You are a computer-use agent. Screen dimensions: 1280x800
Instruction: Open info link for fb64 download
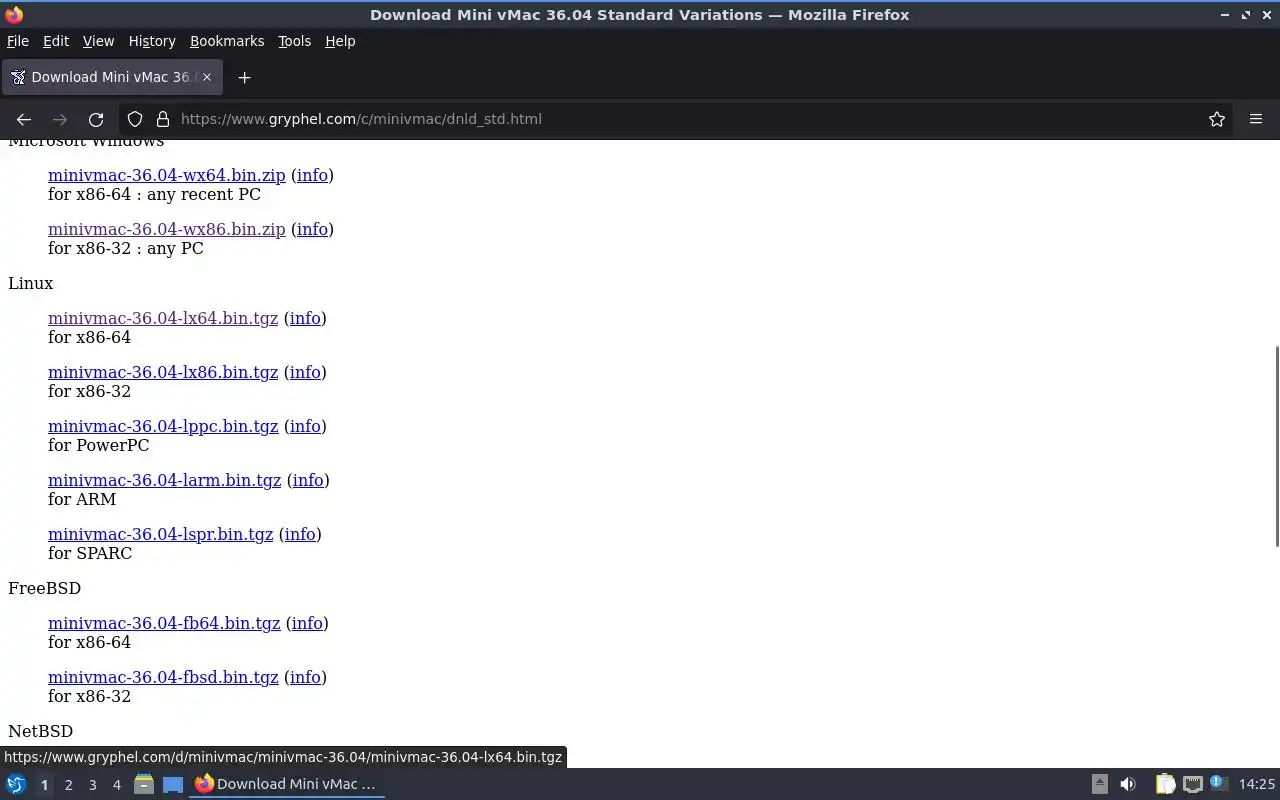[307, 623]
